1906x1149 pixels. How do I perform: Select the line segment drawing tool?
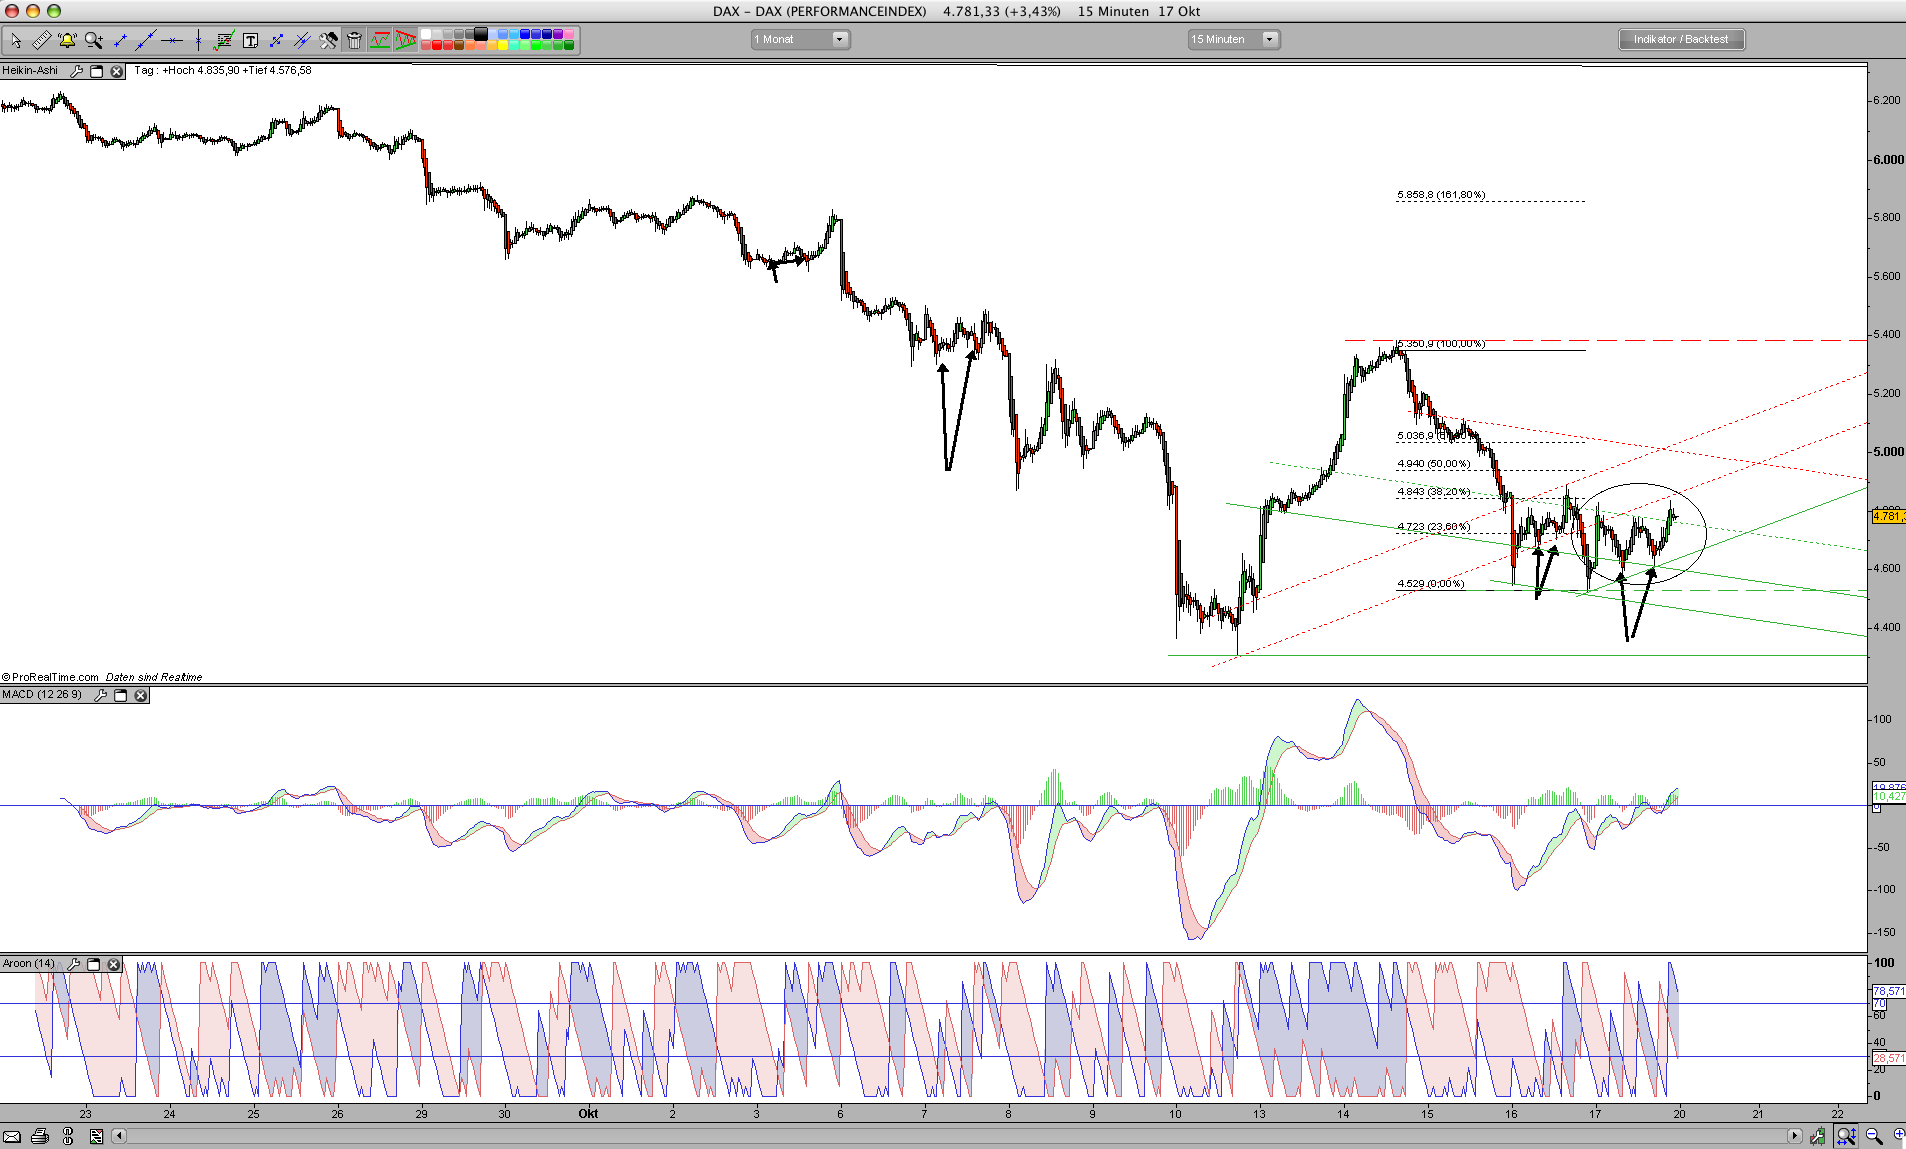120,40
